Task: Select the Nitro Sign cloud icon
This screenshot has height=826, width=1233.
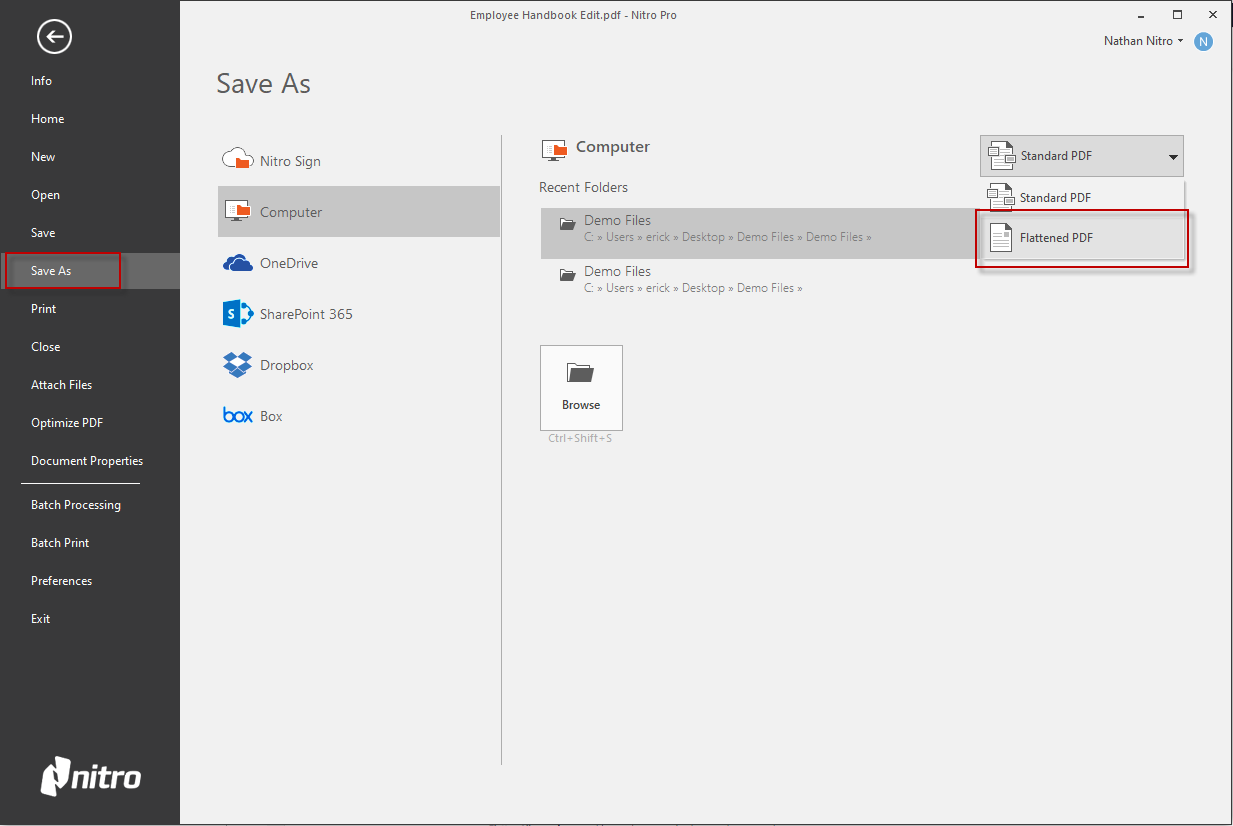Action: [237, 160]
